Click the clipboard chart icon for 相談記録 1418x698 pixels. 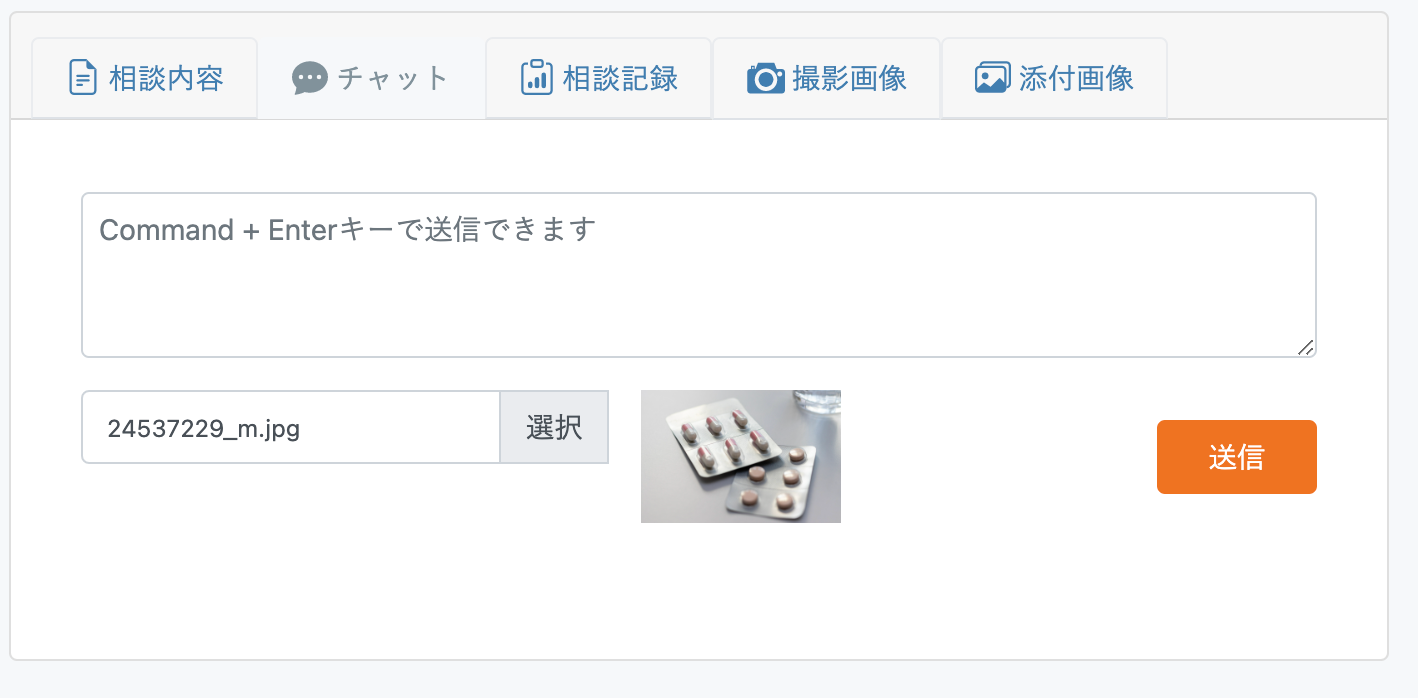pos(537,78)
